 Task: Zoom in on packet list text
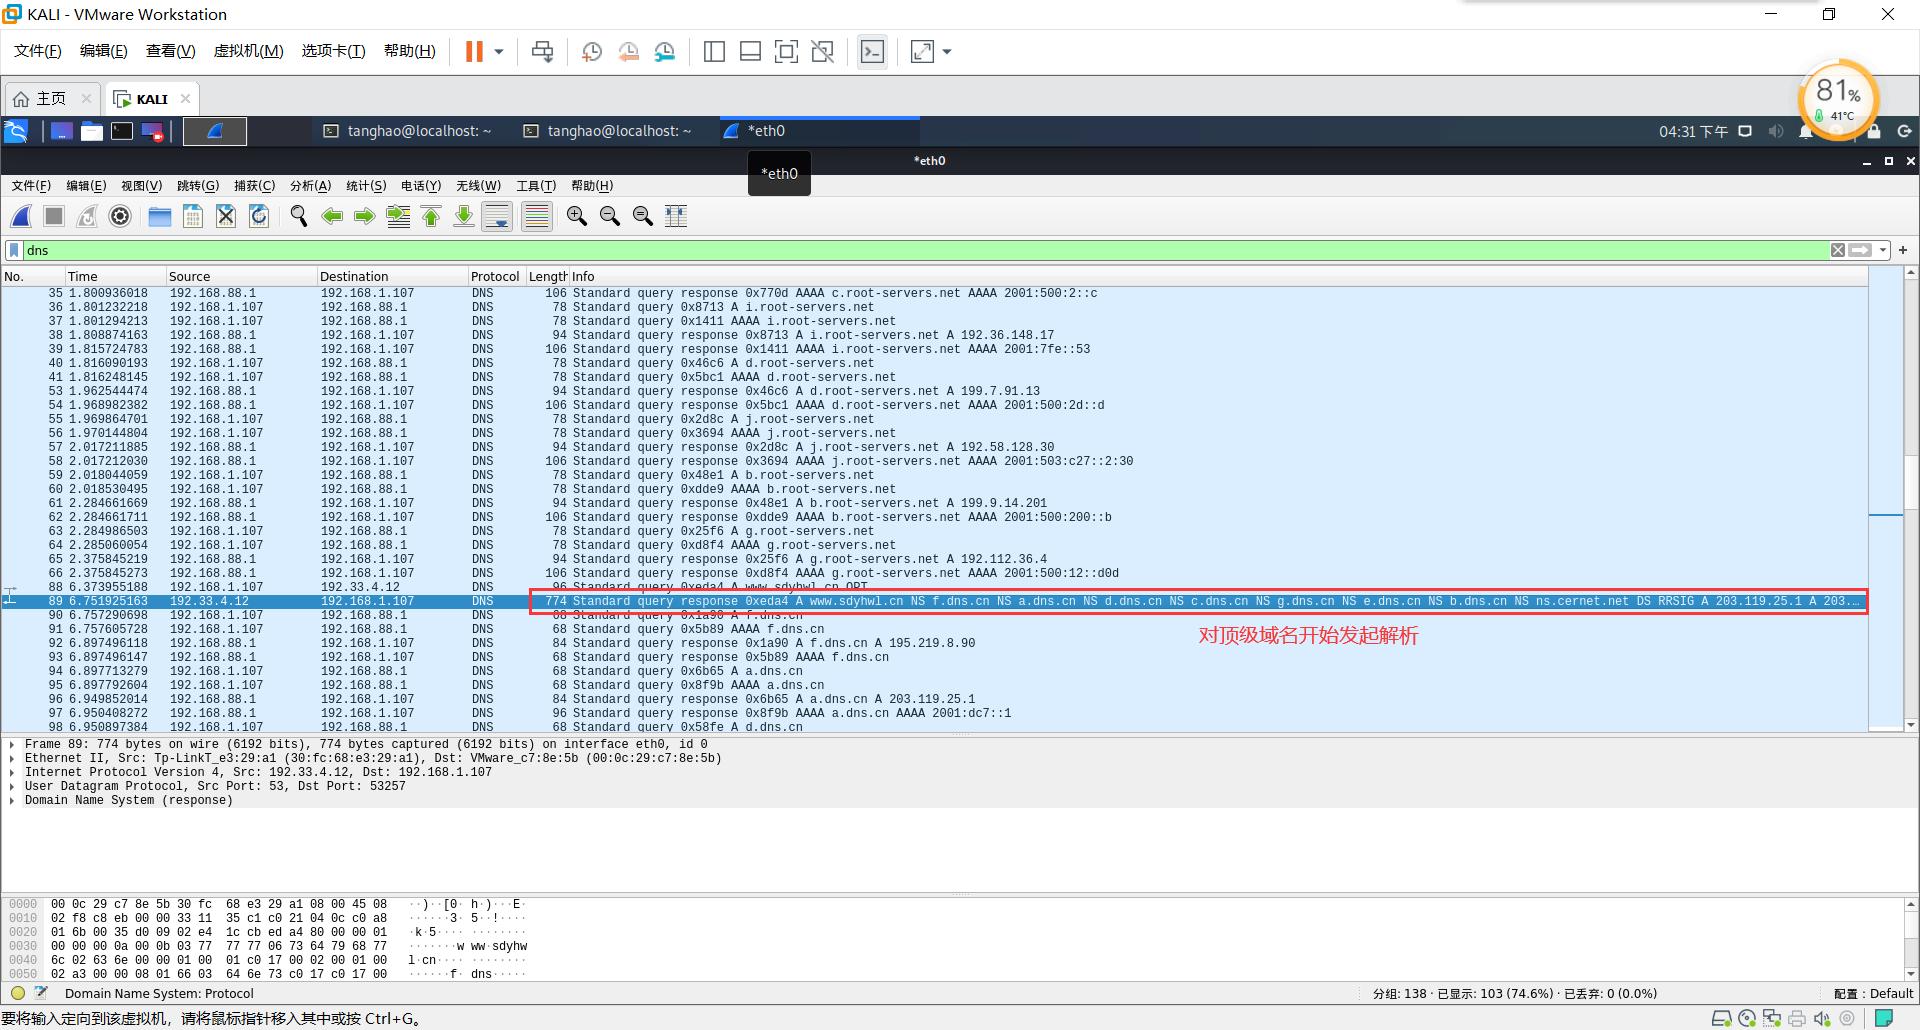coord(576,216)
